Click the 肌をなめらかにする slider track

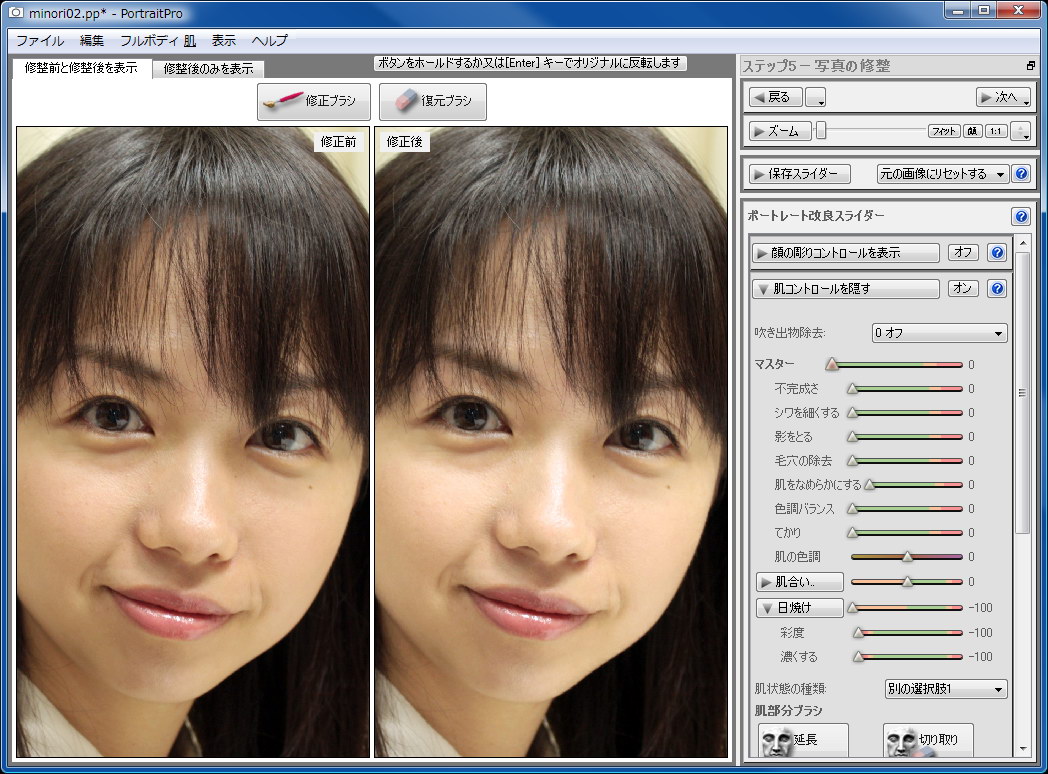point(916,485)
